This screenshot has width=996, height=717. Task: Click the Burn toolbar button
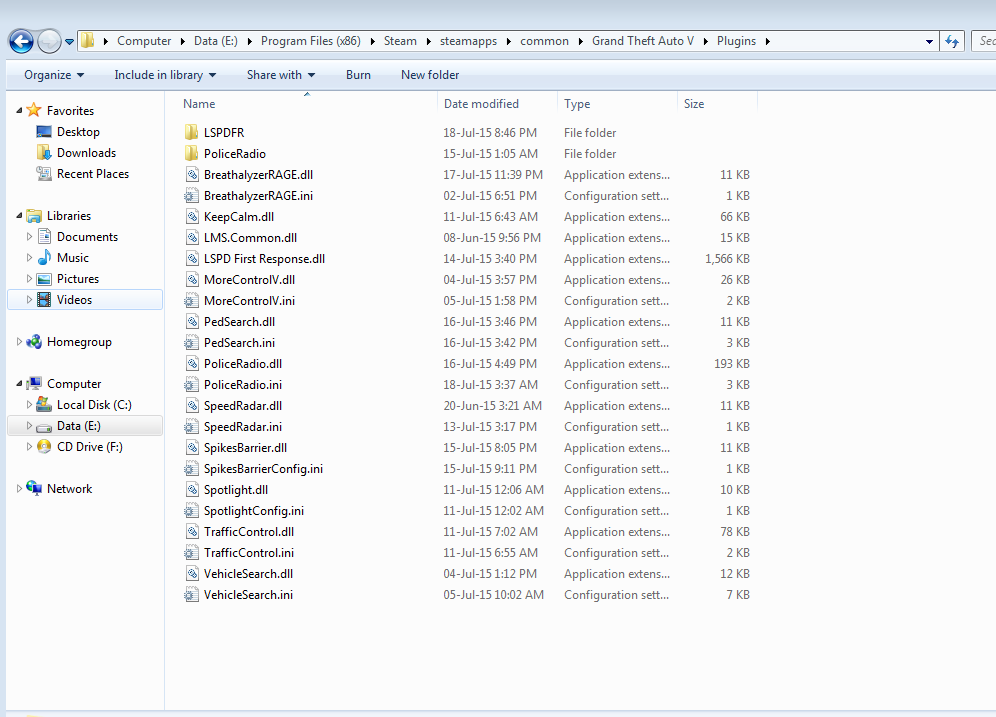tap(358, 75)
